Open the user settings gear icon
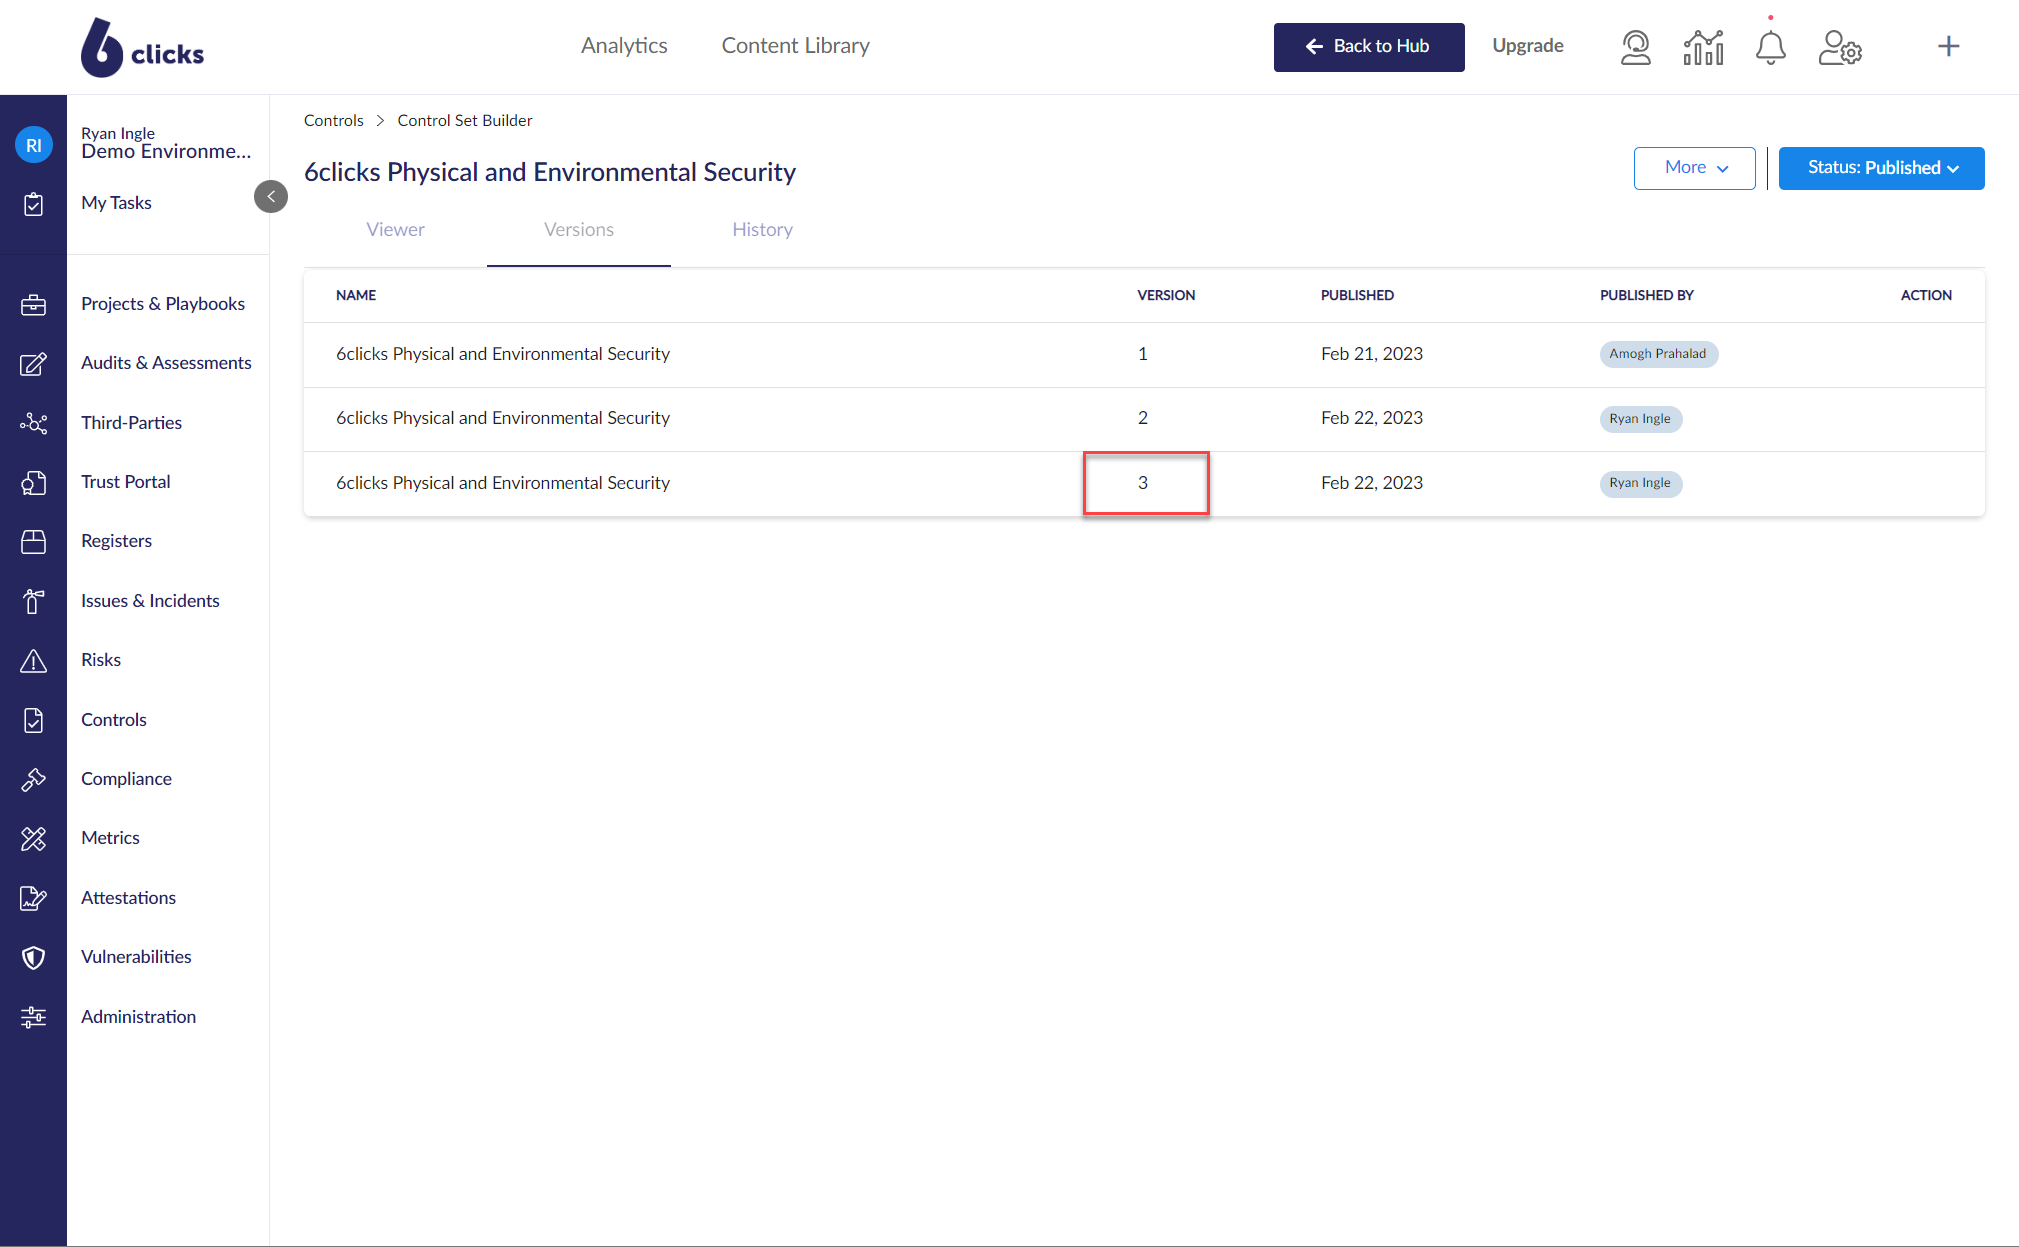2019x1247 pixels. pyautogui.click(x=1840, y=47)
